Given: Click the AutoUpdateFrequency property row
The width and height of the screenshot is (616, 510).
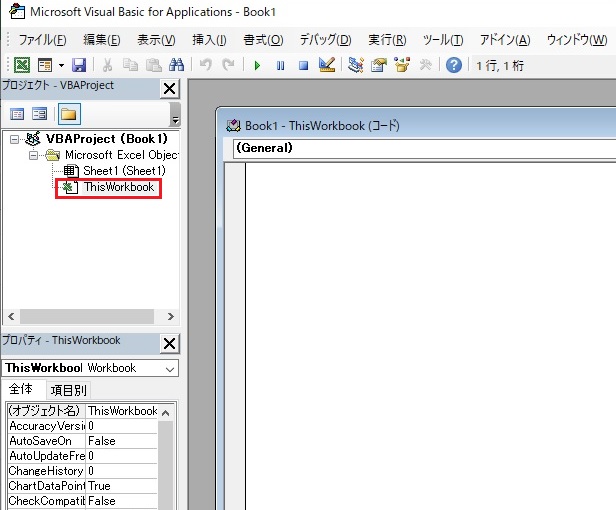Looking at the screenshot, I should click(x=82, y=456).
